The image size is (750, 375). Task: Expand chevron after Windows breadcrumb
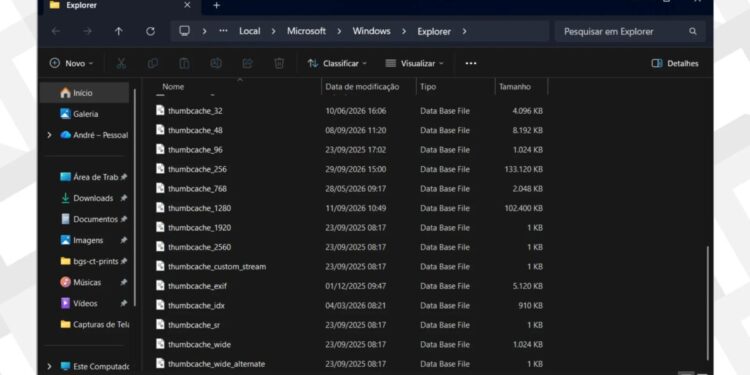(x=404, y=31)
